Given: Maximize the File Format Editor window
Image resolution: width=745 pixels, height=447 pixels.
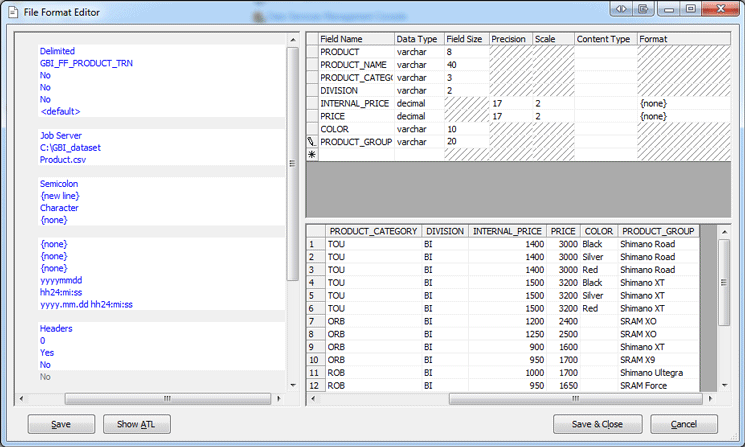Looking at the screenshot, I should (690, 9).
